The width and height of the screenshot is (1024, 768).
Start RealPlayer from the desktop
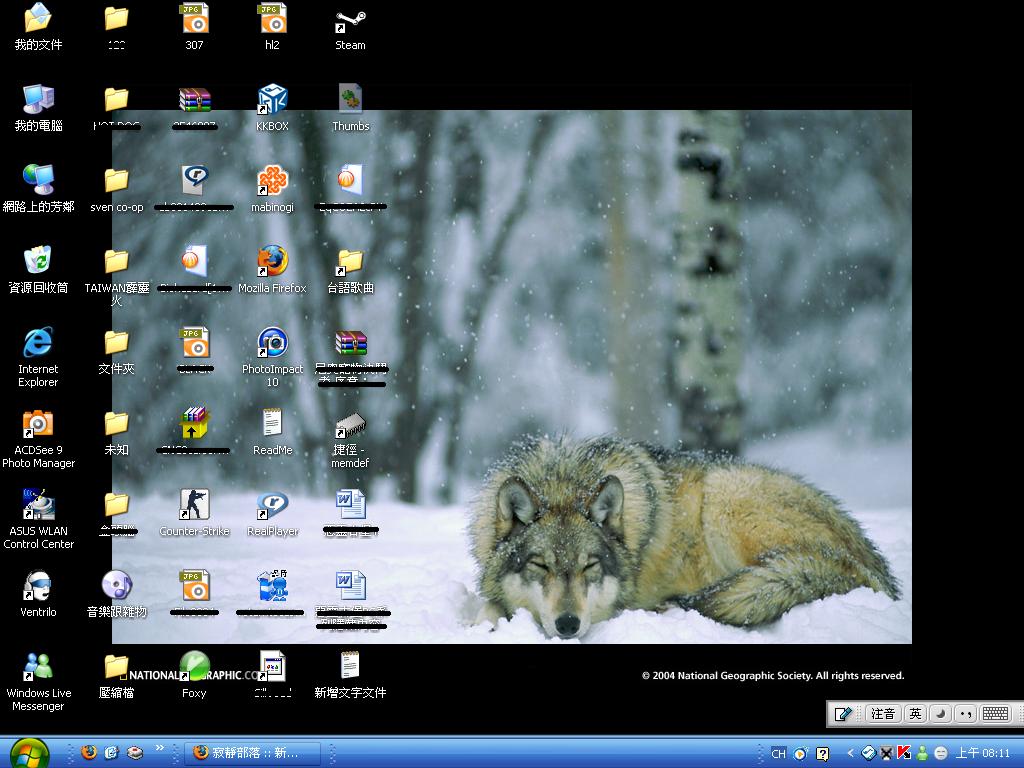272,513
